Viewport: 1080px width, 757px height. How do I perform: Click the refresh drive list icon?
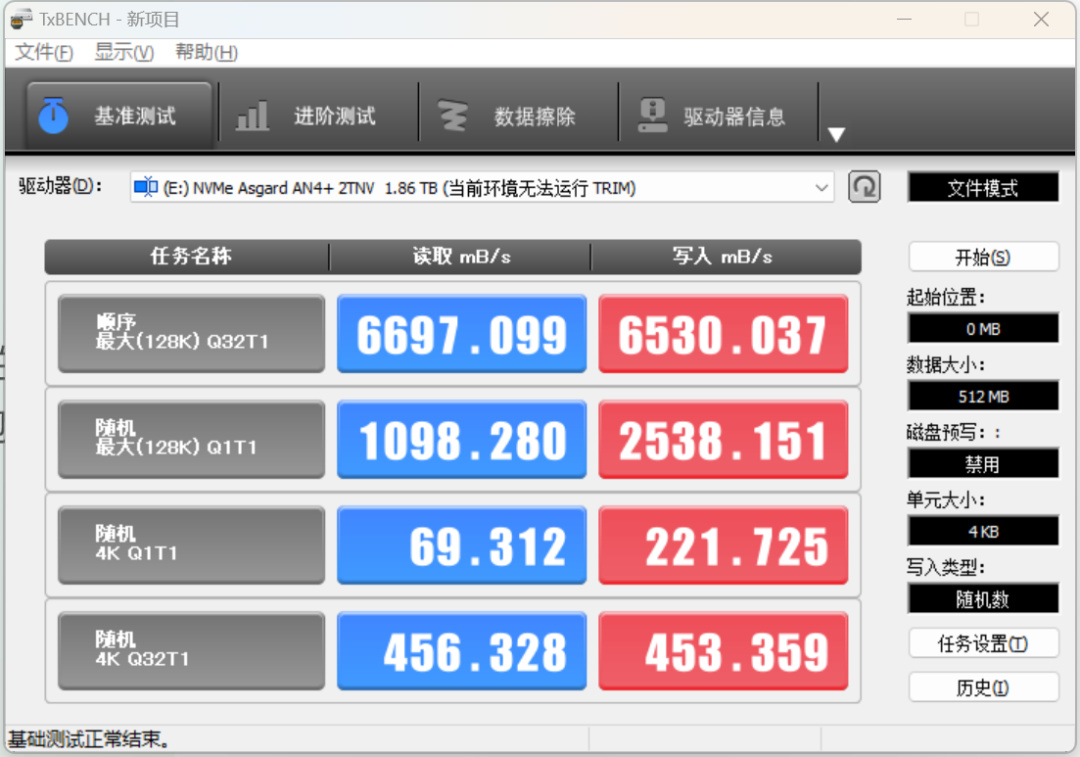click(x=864, y=187)
